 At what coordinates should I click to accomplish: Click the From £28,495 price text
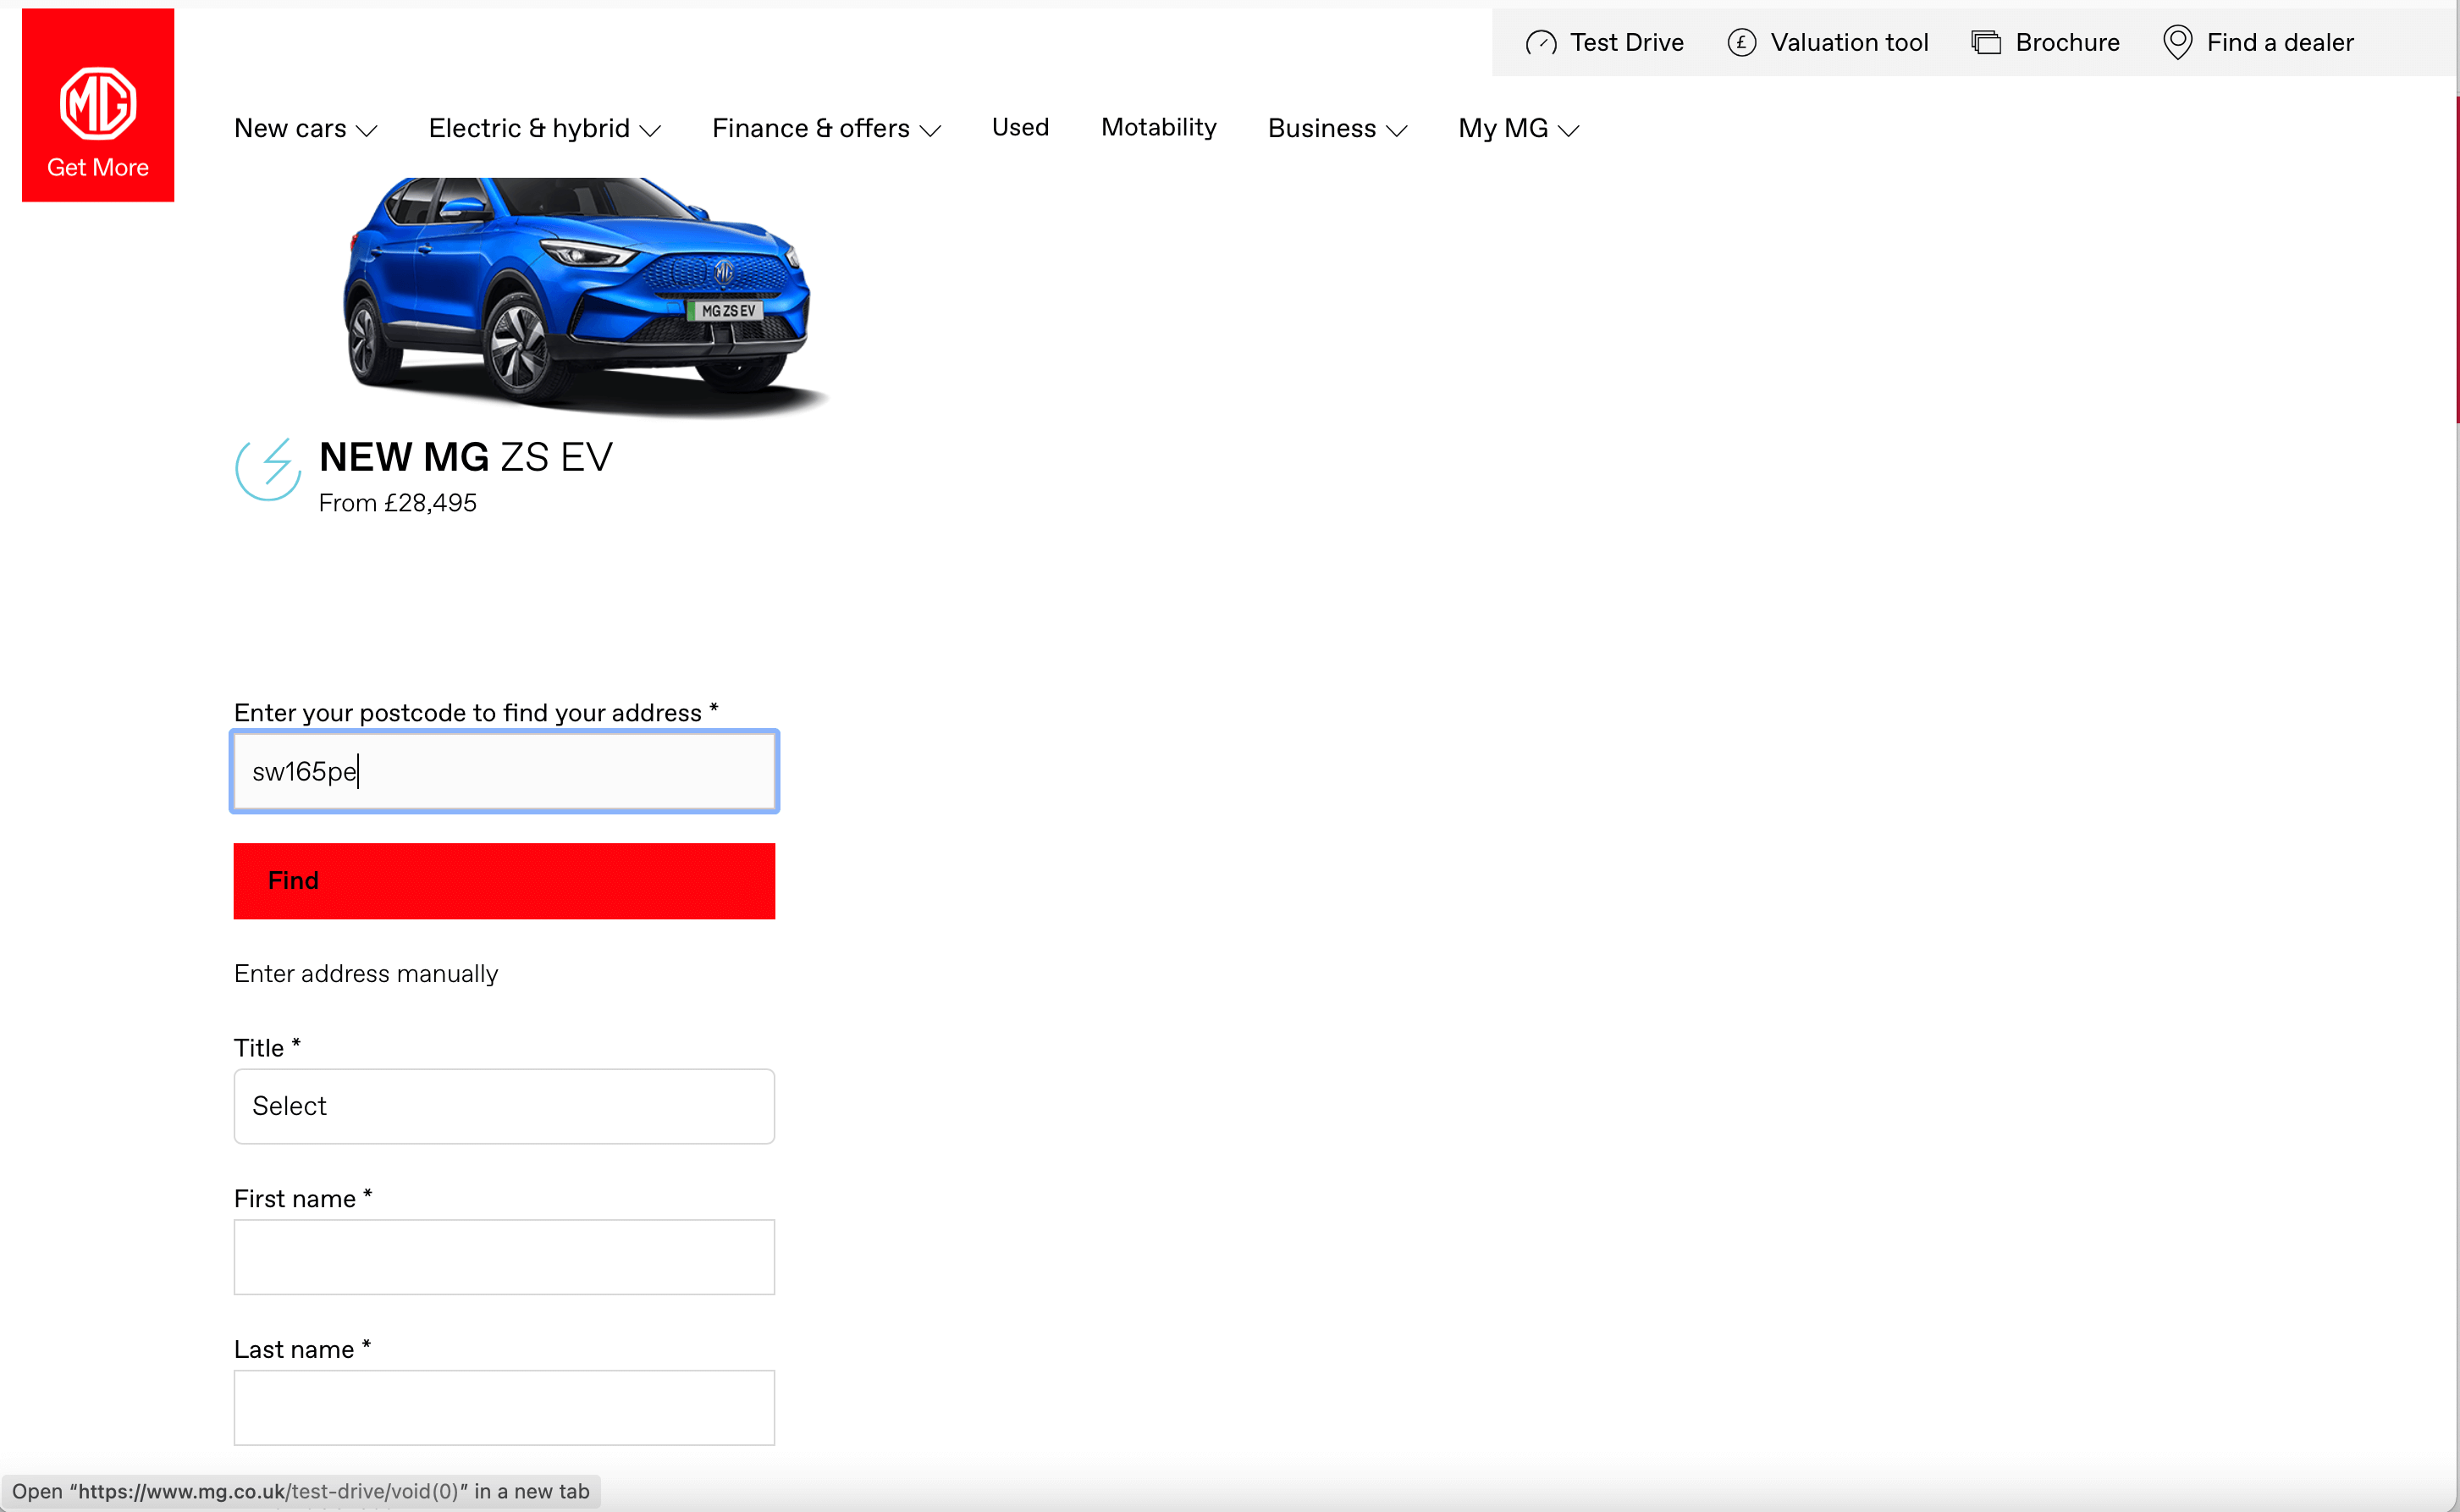398,504
